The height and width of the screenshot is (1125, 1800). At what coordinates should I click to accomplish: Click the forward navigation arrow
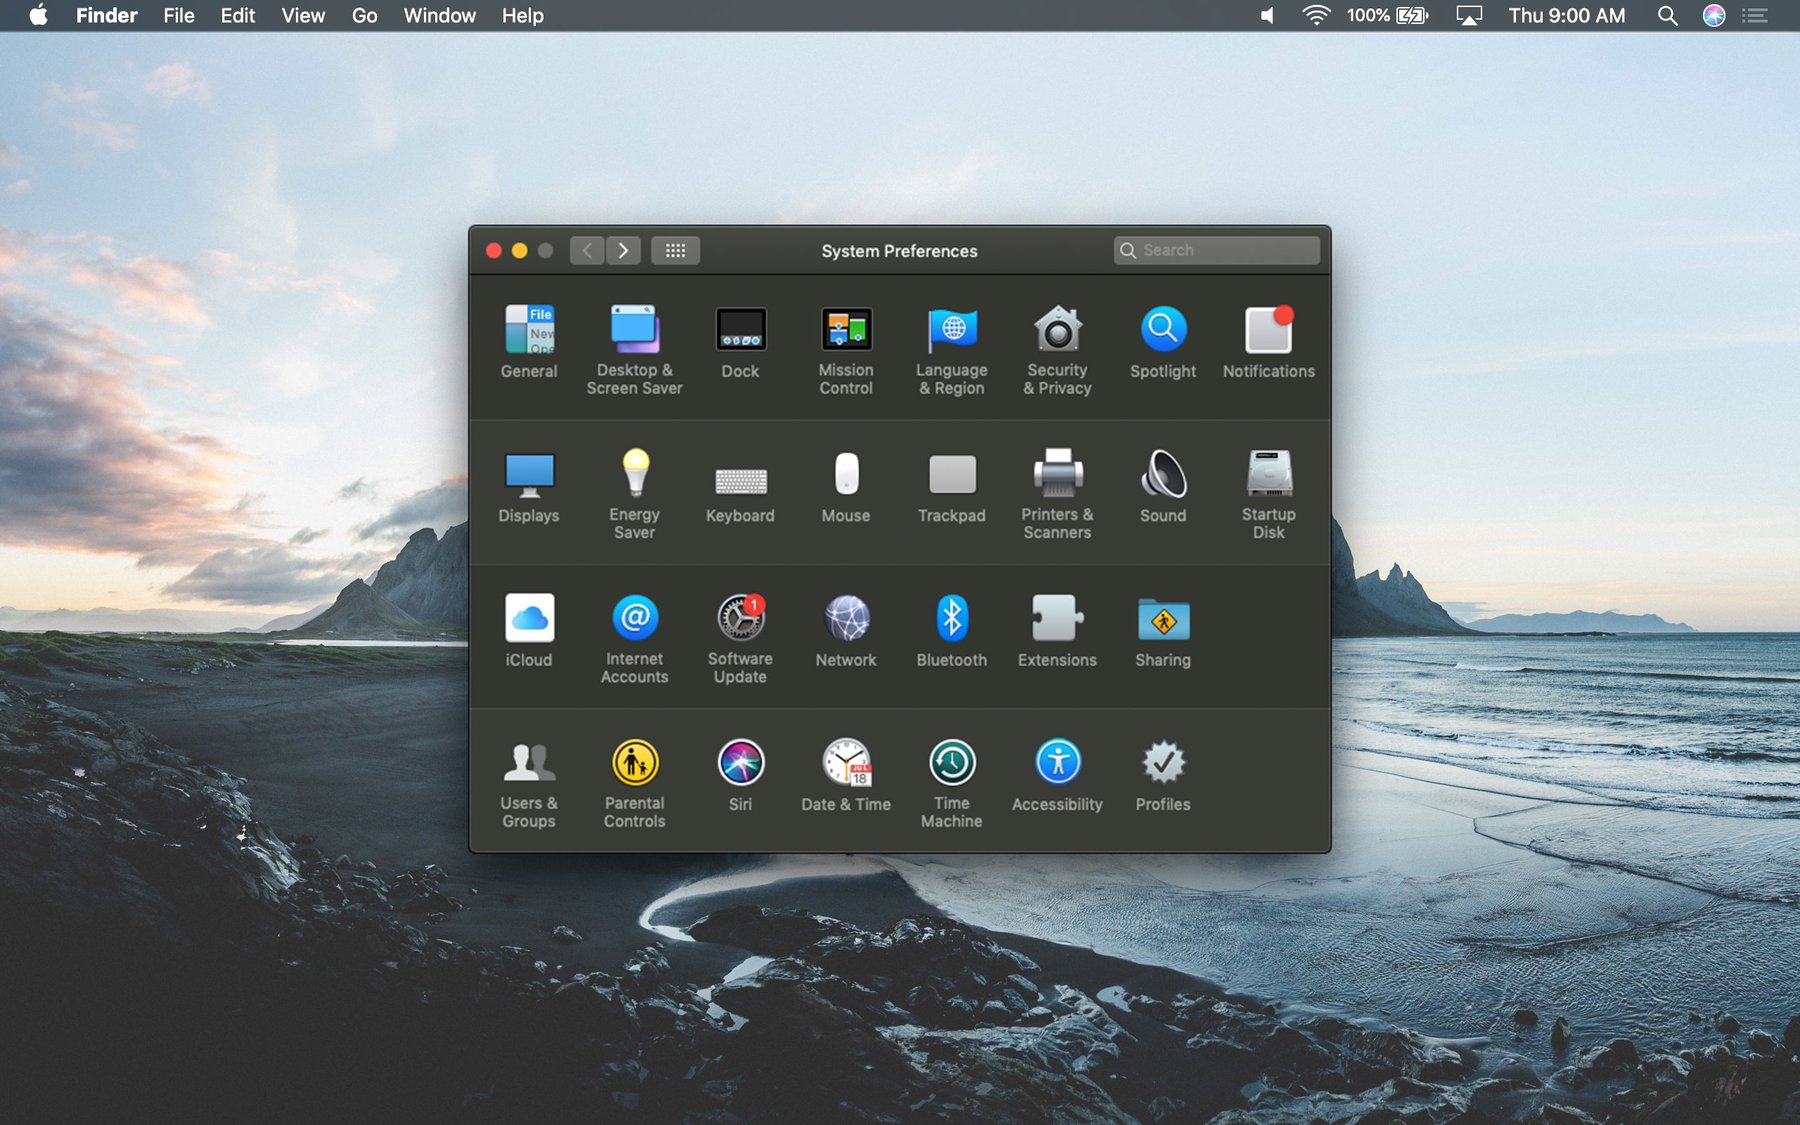624,250
